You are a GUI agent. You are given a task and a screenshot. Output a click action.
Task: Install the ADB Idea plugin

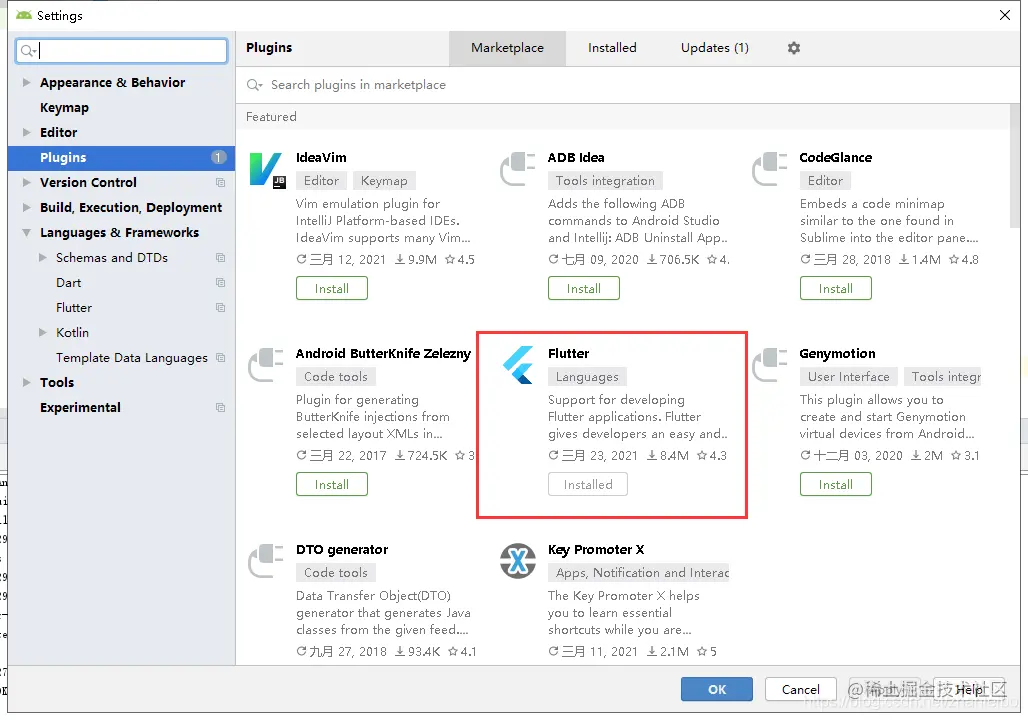pos(583,289)
